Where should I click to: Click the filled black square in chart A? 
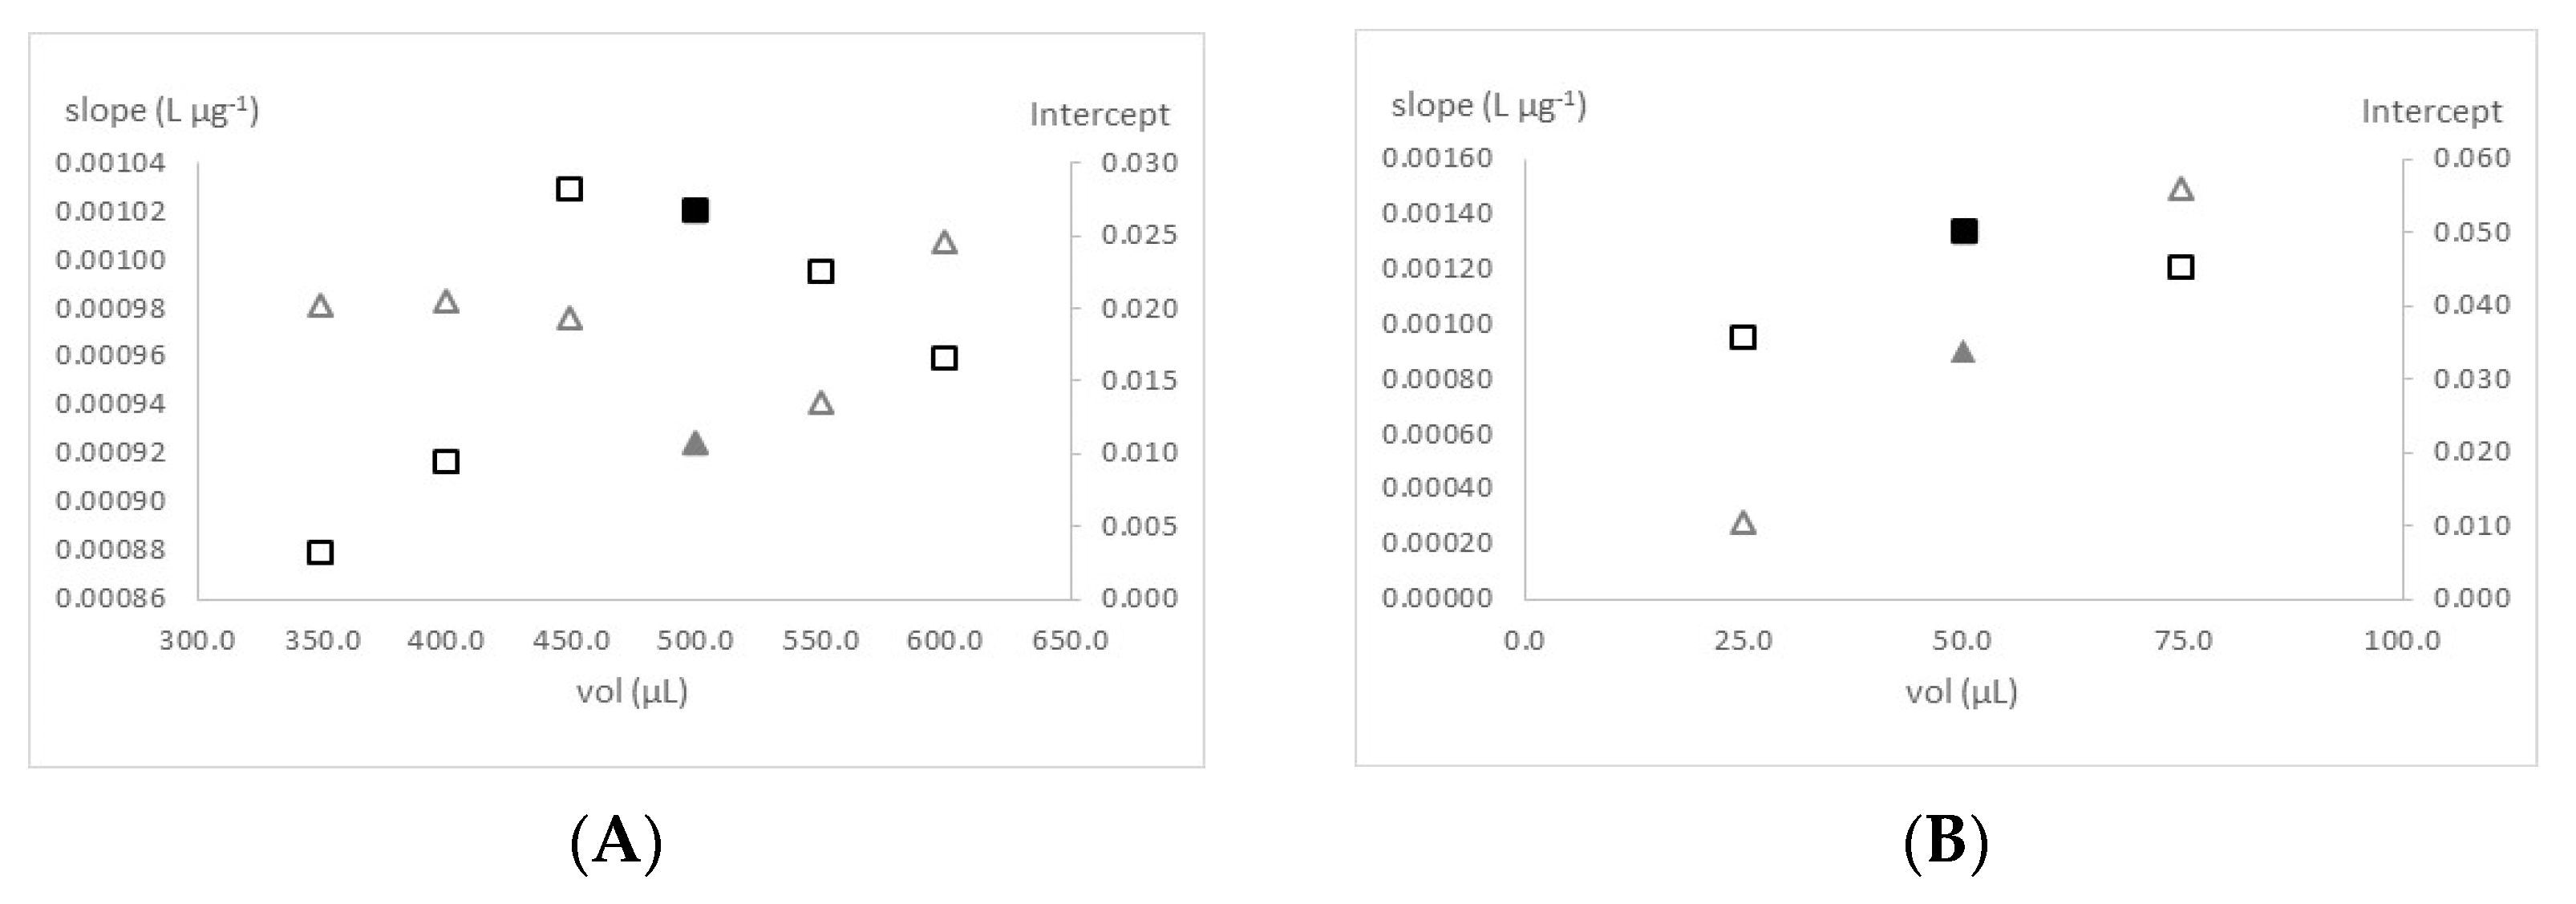click(695, 211)
